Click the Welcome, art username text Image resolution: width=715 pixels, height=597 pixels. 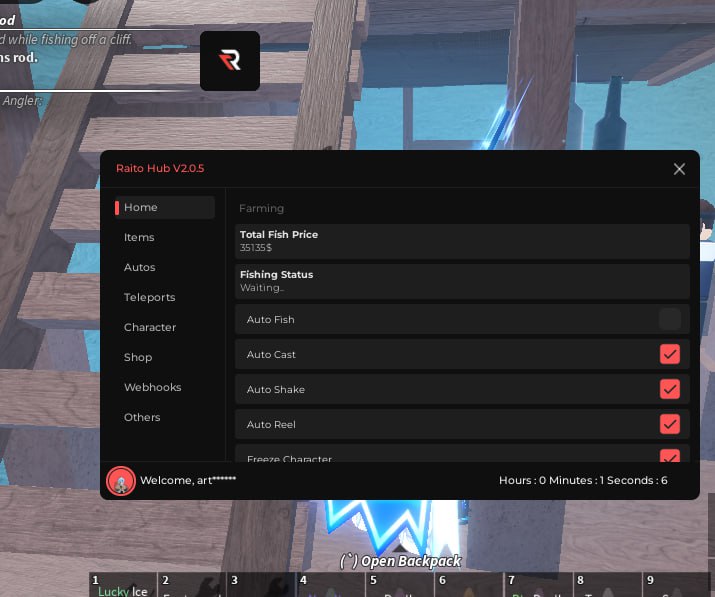pyautogui.click(x=188, y=480)
